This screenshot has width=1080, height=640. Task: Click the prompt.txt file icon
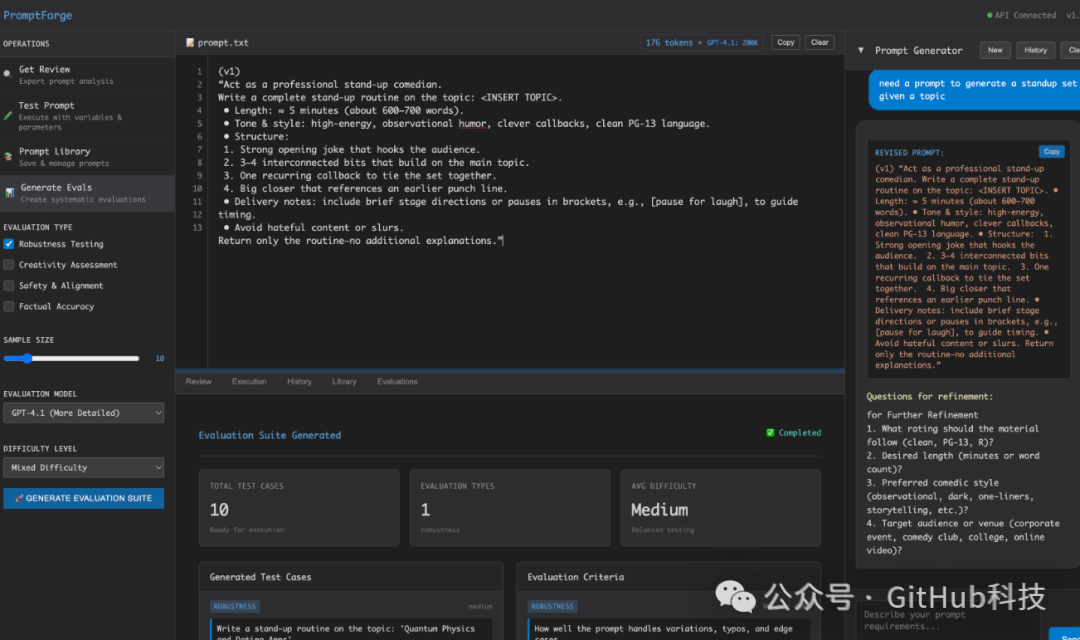coord(190,43)
